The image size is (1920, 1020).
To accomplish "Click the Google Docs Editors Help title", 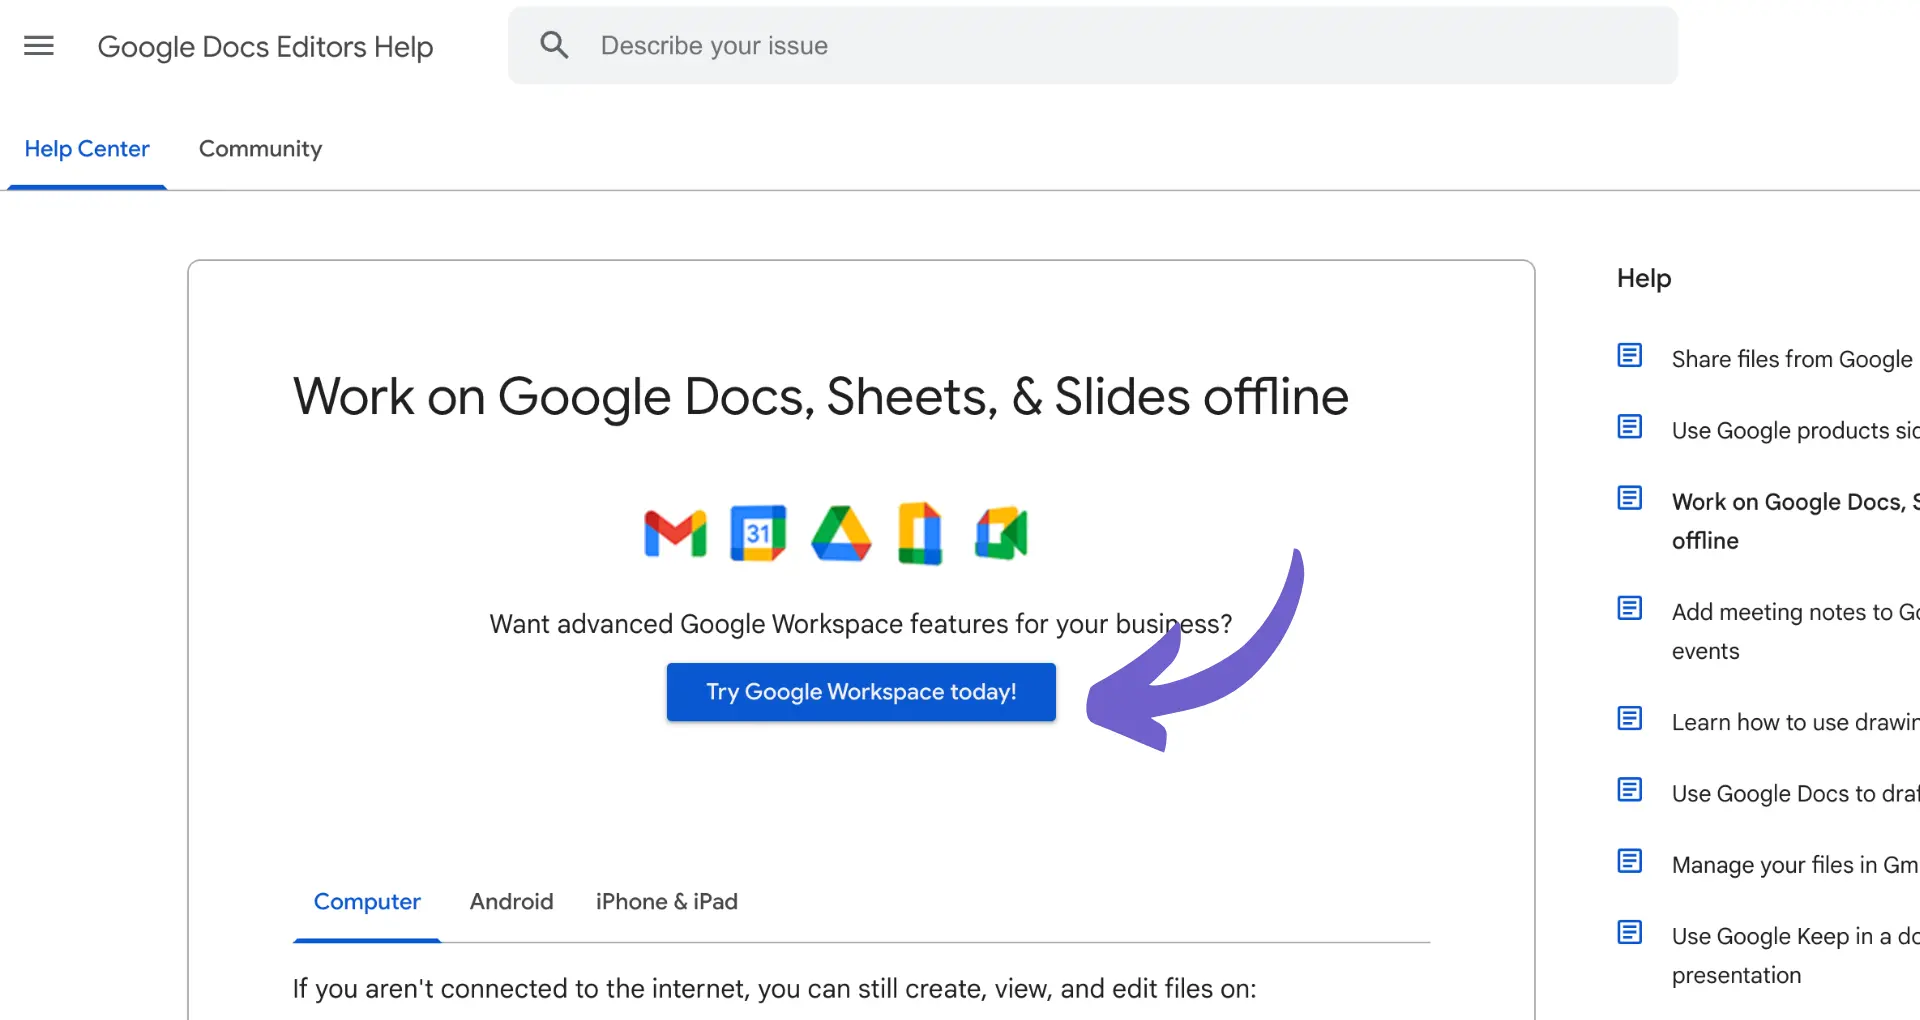I will (x=265, y=47).
